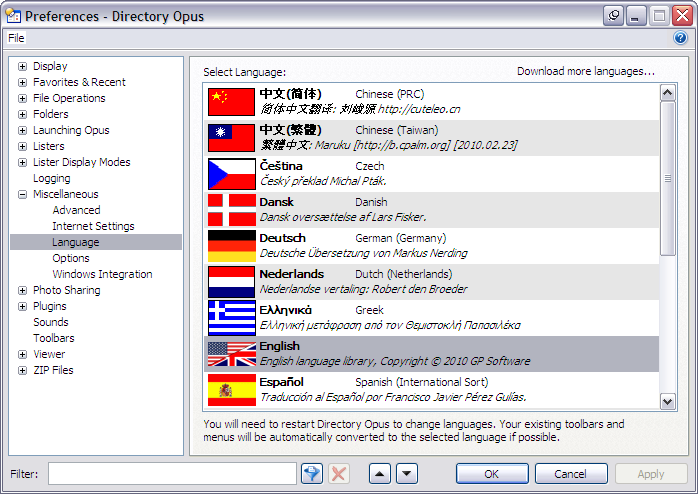The image size is (698, 494).
Task: Click the language list scrollbar up arrow
Action: [x=667, y=93]
